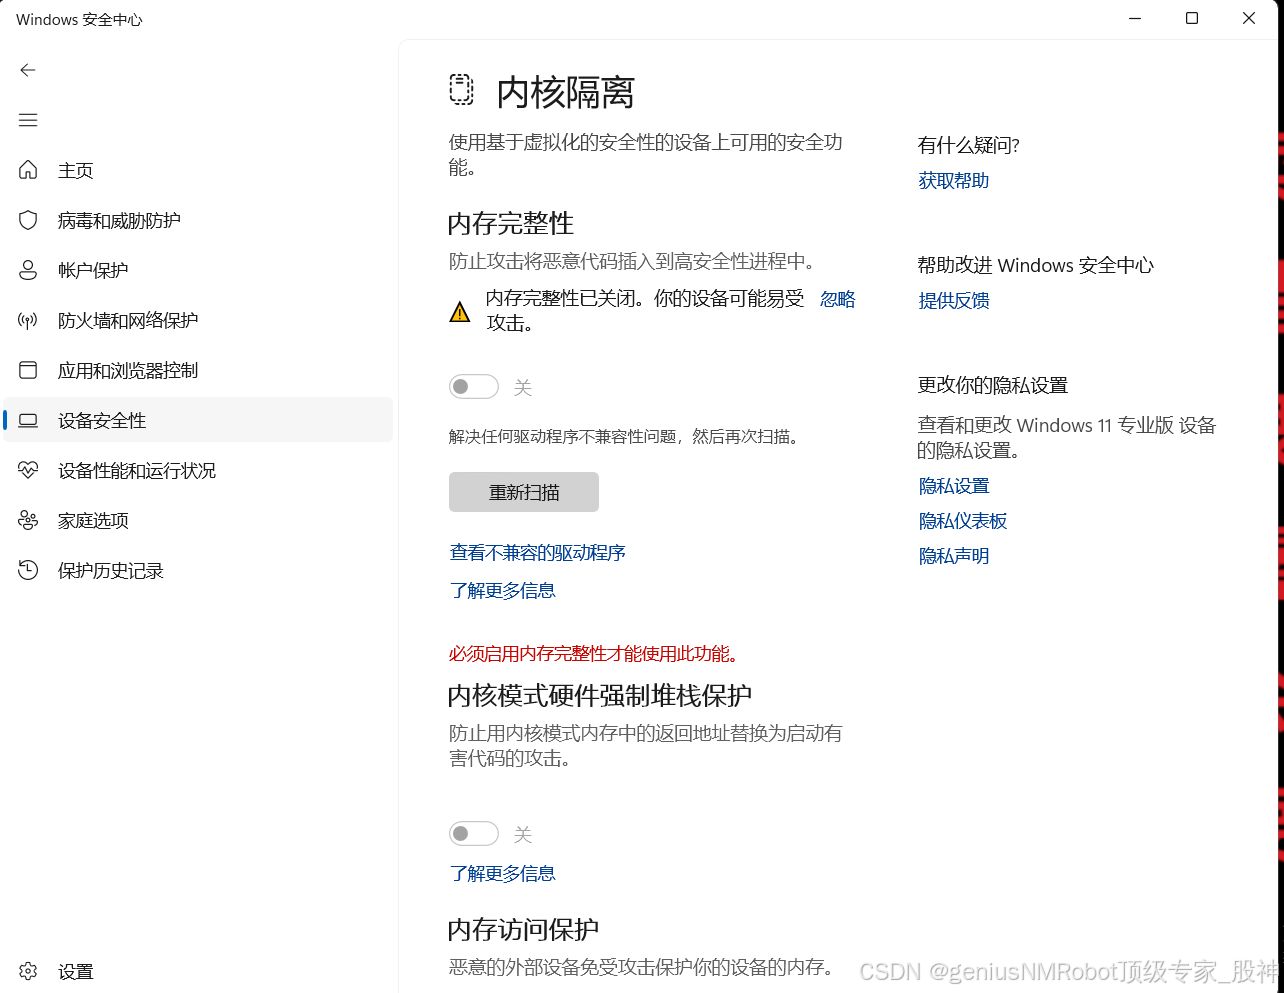Open the 隐私设置 link

(x=954, y=485)
